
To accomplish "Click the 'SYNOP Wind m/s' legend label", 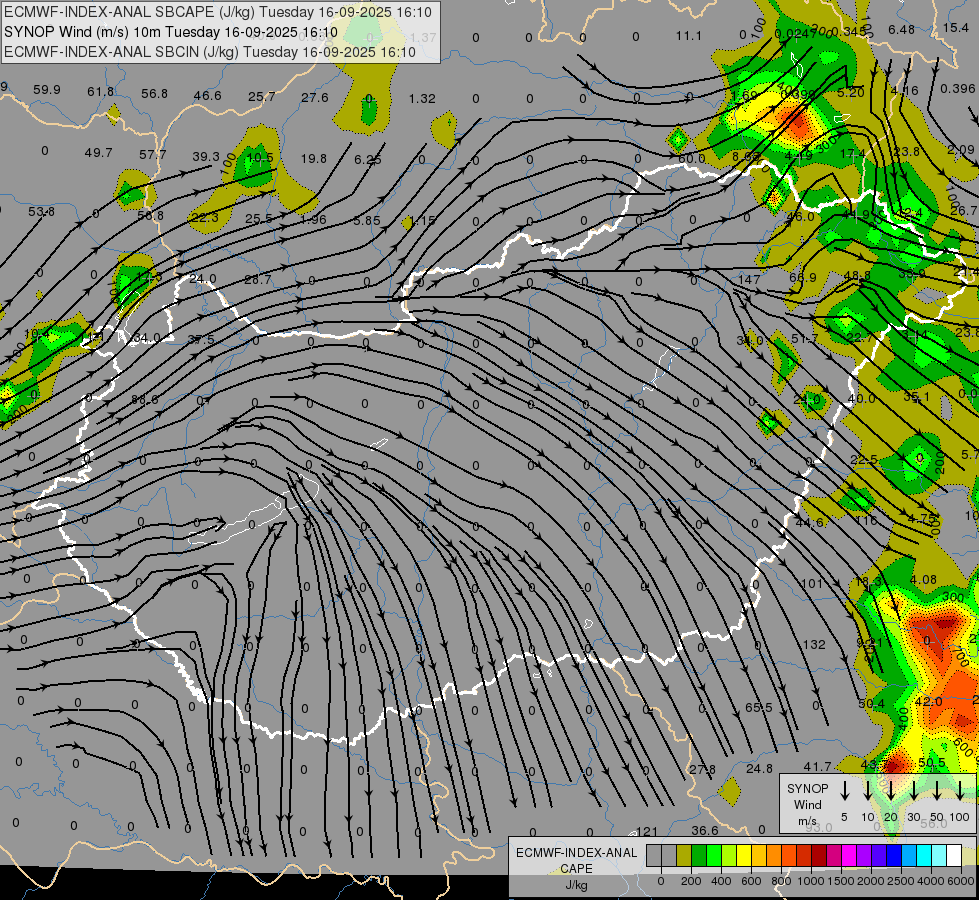I will pyautogui.click(x=807, y=805).
